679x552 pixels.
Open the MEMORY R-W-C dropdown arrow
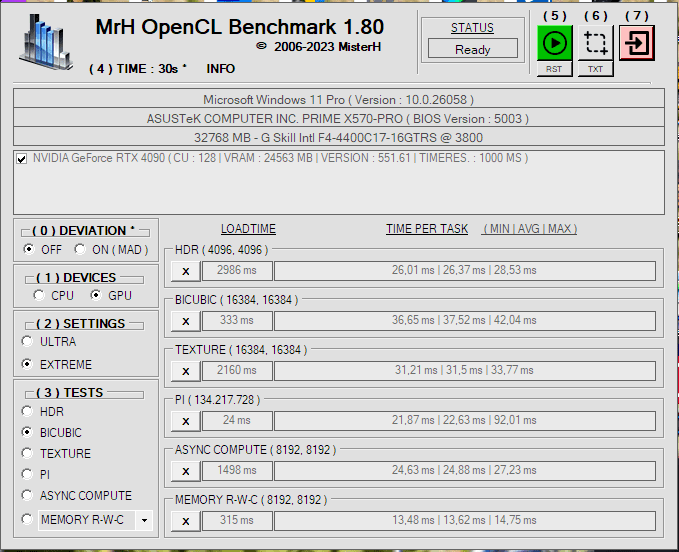(144, 520)
